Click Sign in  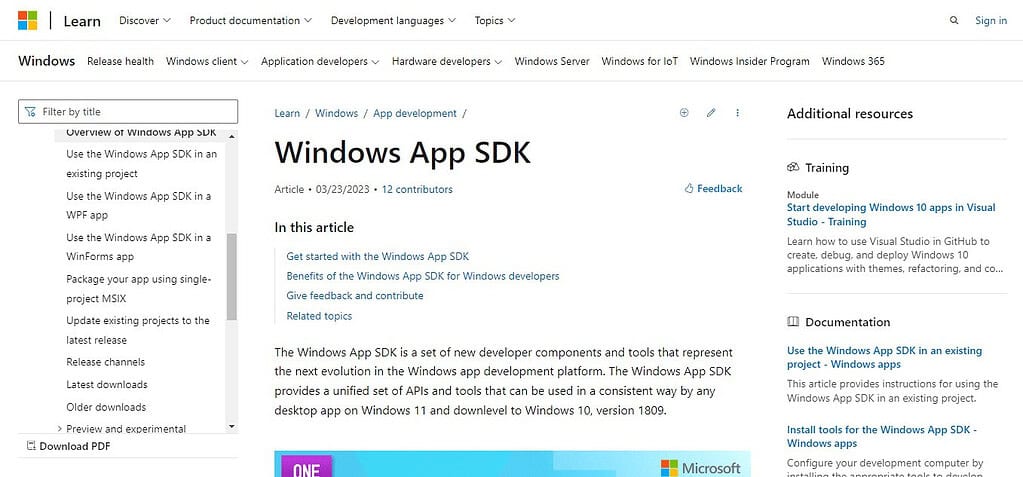(x=990, y=20)
